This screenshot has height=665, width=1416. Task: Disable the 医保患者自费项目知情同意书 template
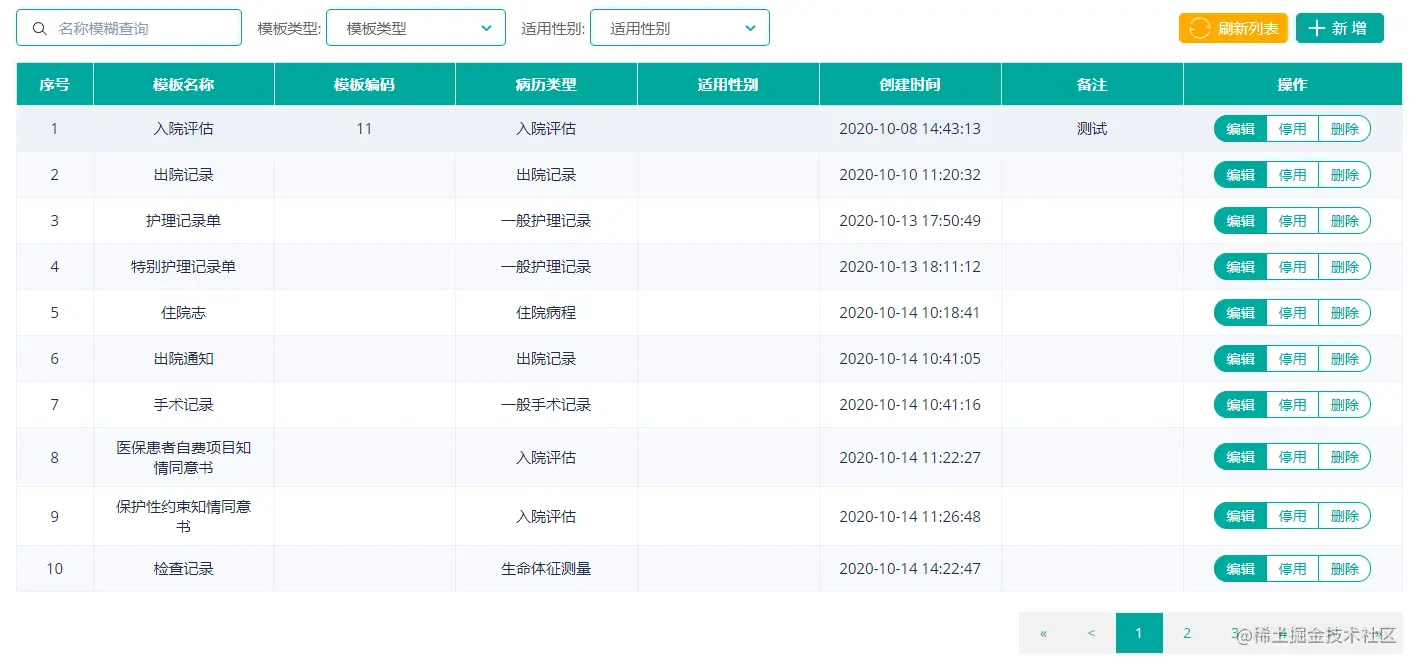pyautogui.click(x=1292, y=457)
